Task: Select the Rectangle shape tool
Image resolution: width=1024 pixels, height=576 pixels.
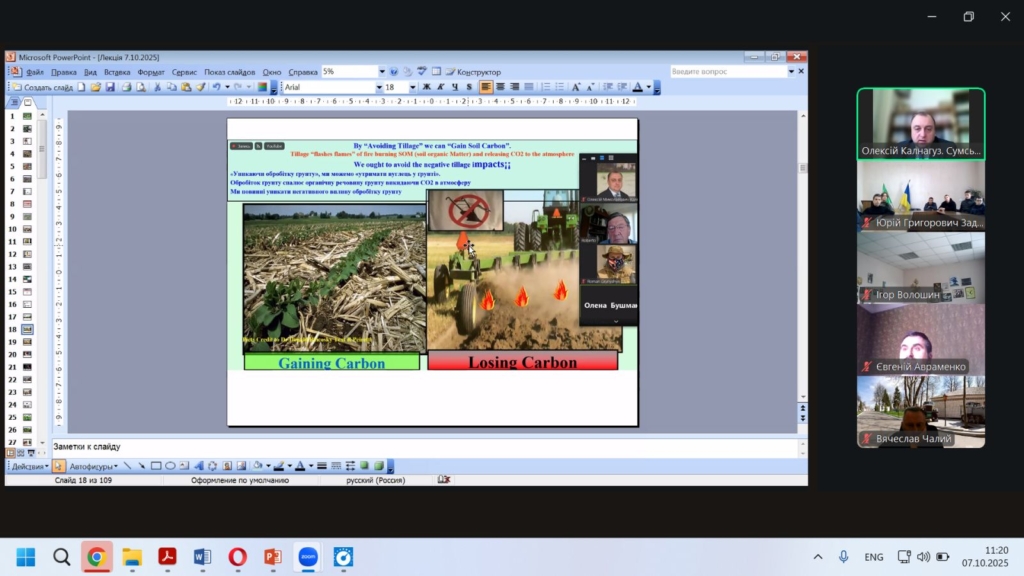Action: [156, 466]
